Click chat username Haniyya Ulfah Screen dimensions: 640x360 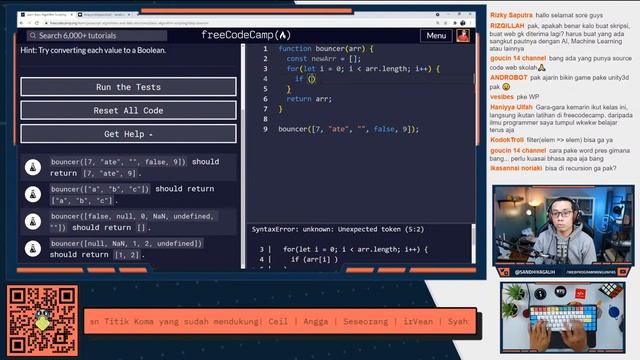pos(511,107)
